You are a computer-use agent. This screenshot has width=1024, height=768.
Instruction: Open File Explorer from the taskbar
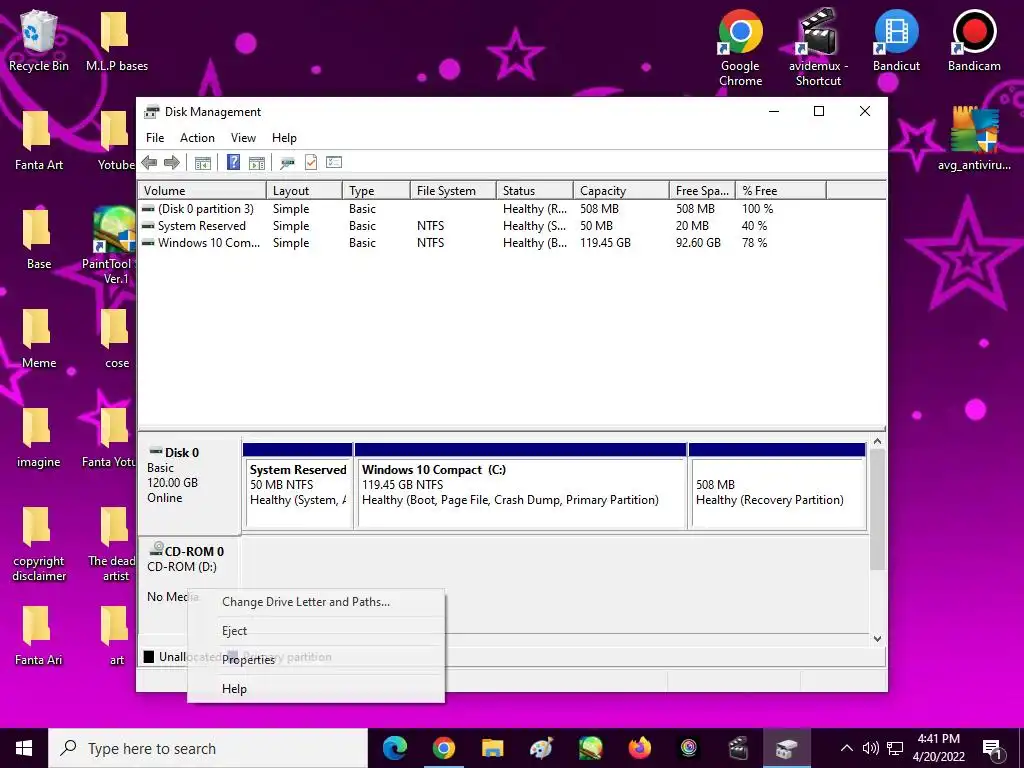pos(492,748)
